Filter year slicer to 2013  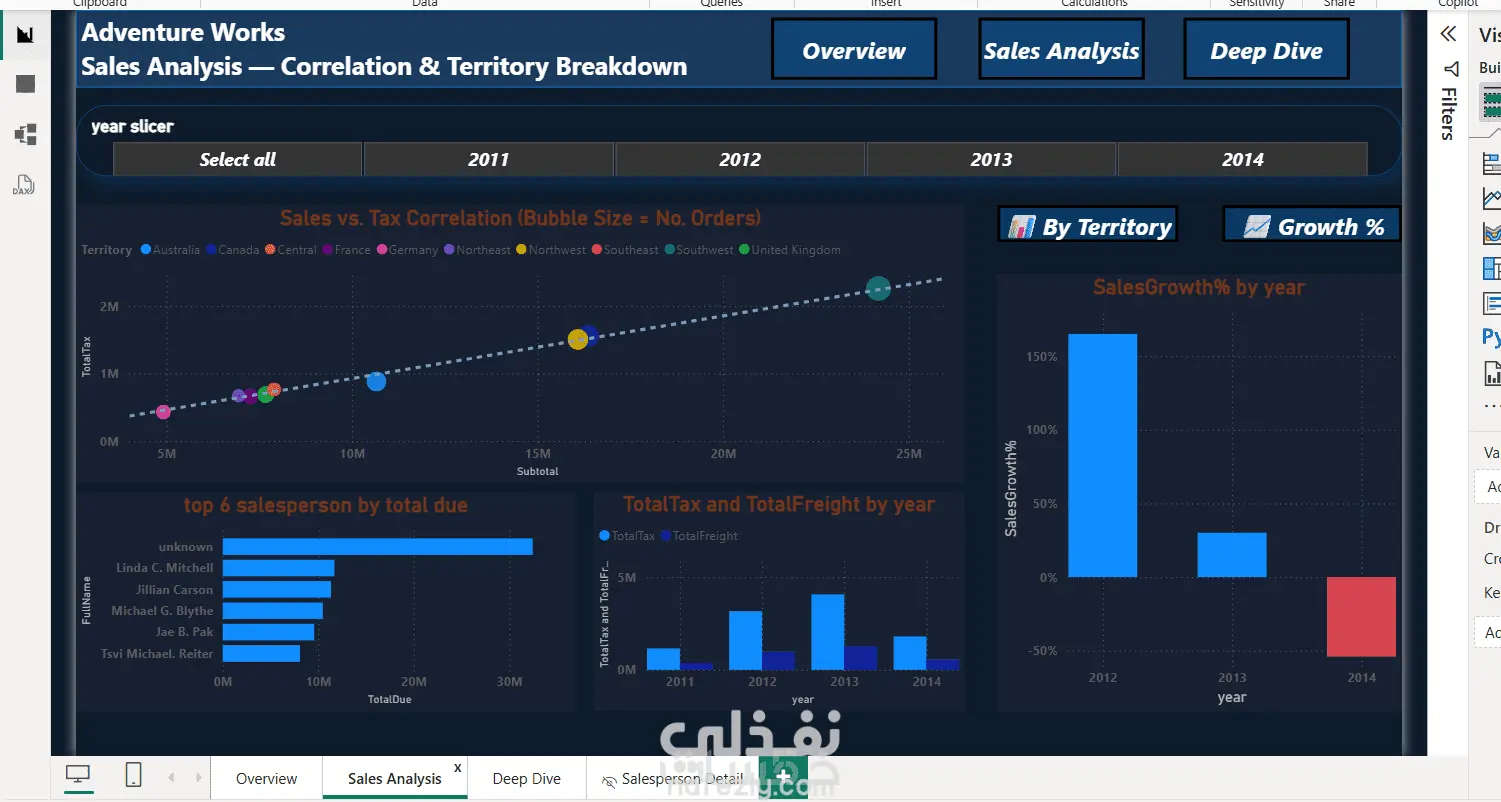point(991,159)
